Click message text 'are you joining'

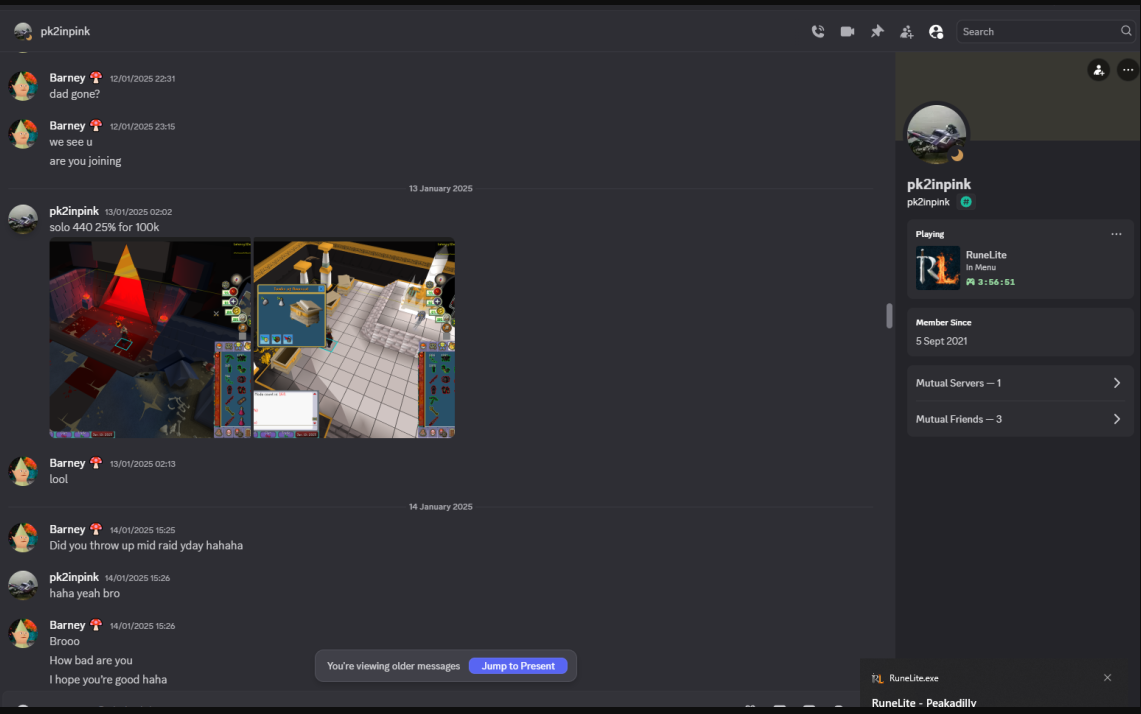85,161
